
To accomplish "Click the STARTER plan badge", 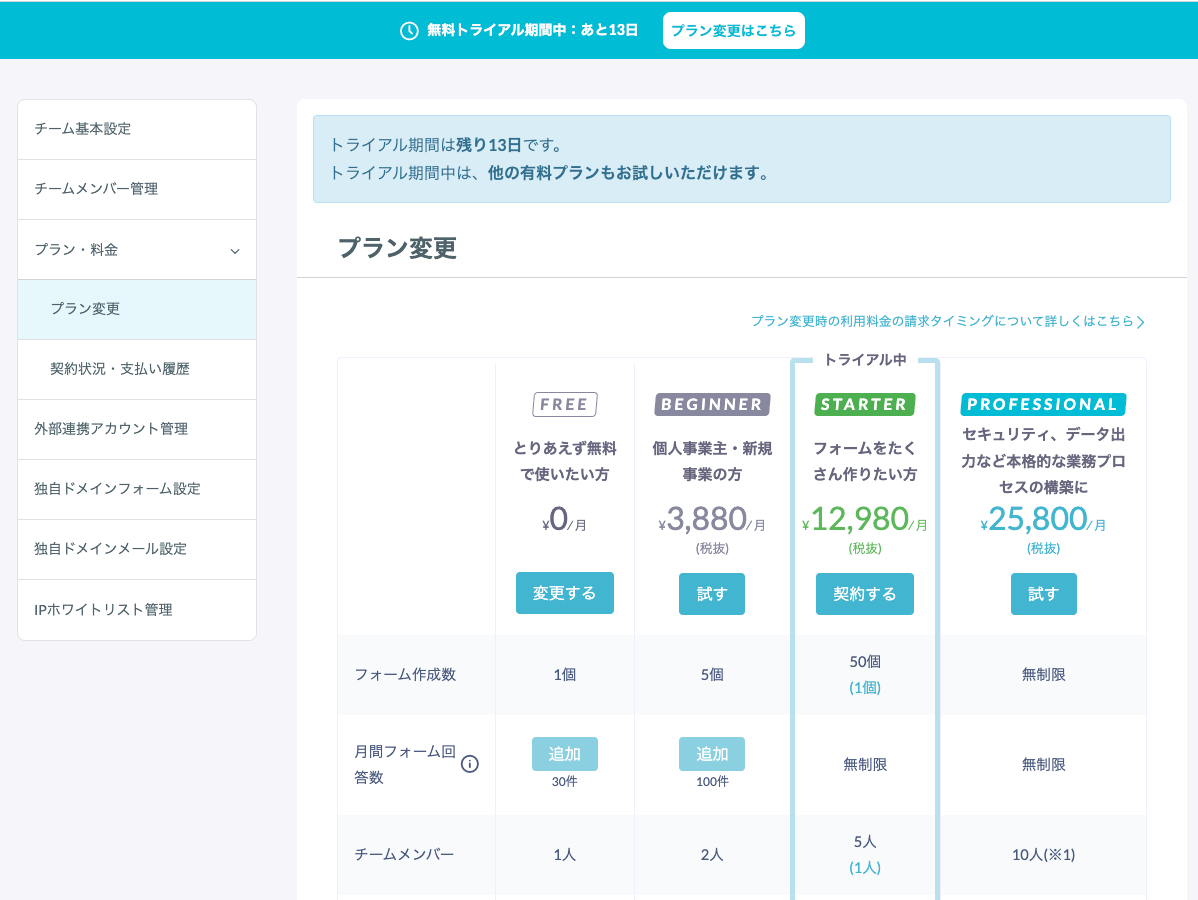I will 864,404.
